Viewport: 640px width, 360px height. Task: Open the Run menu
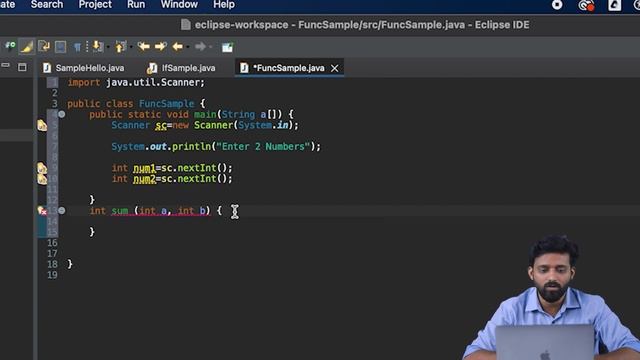pyautogui.click(x=136, y=5)
